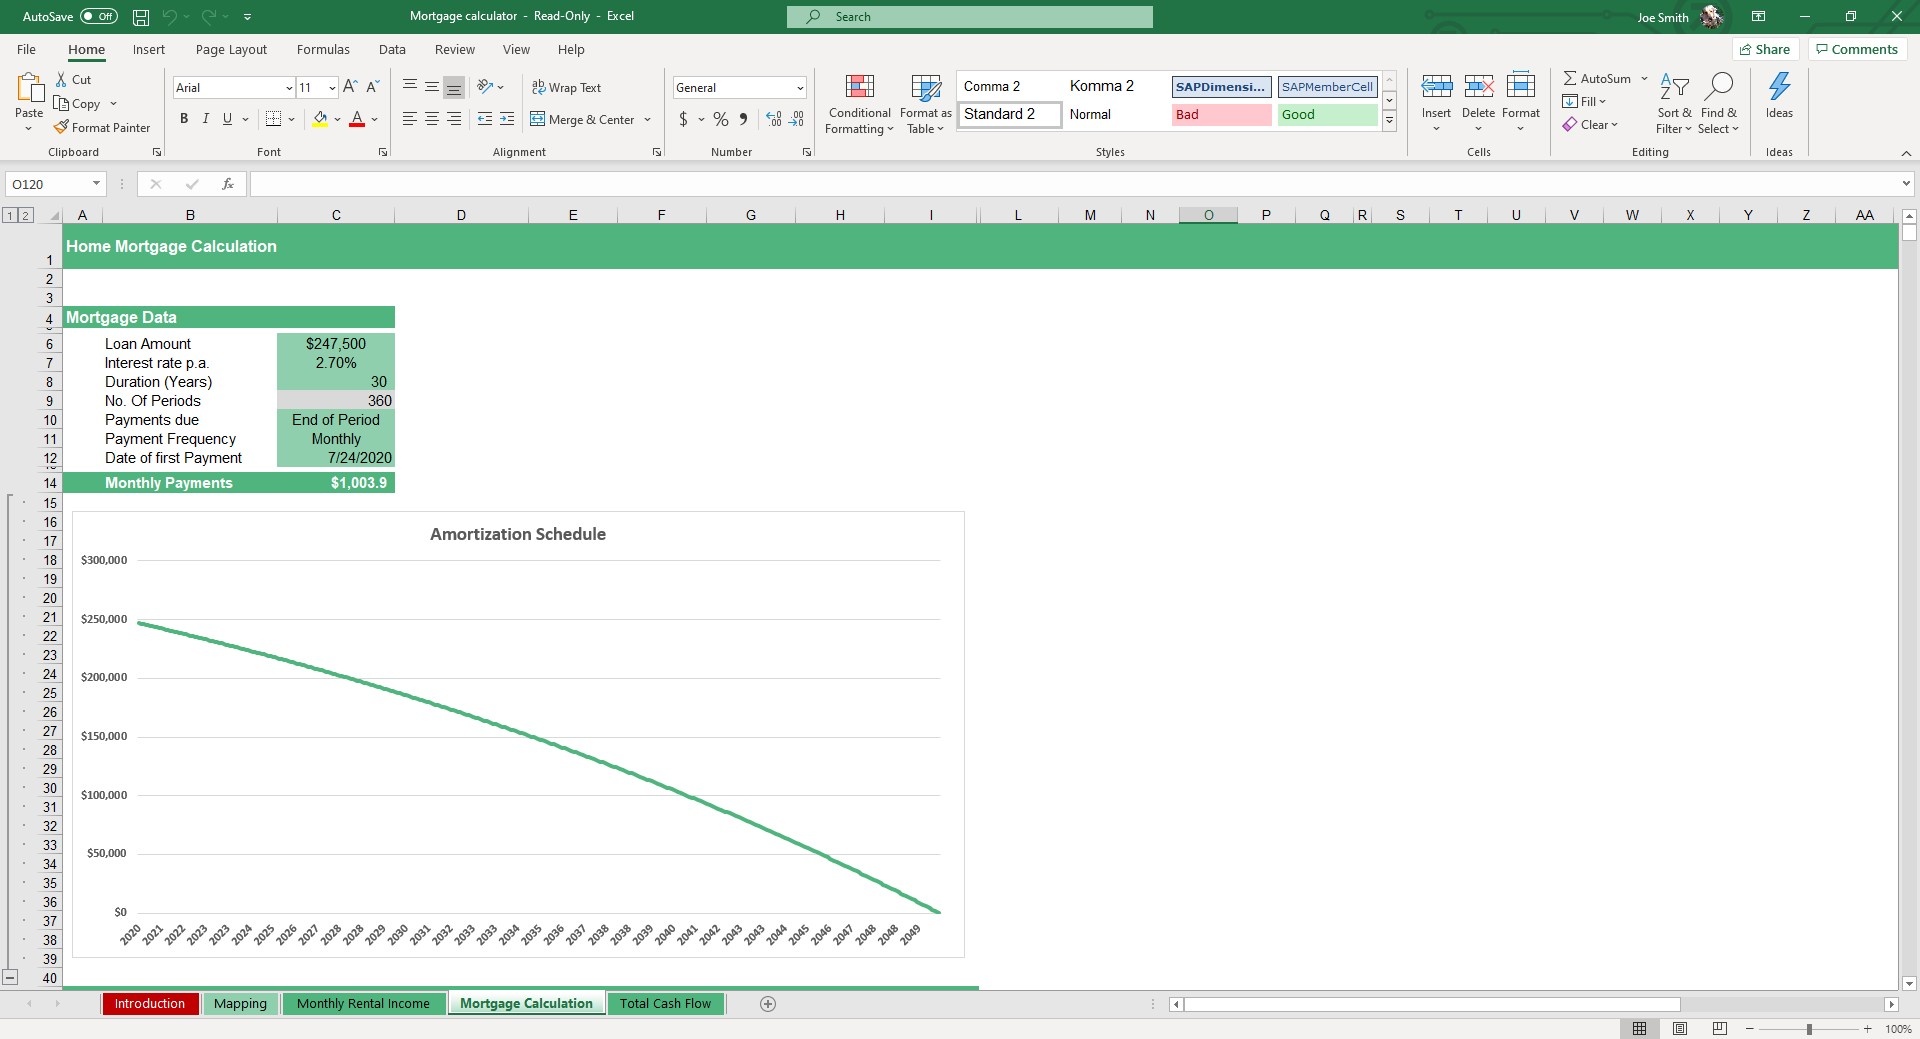The width and height of the screenshot is (1920, 1039).
Task: Open the Formulas ribbon tab
Action: [x=323, y=50]
